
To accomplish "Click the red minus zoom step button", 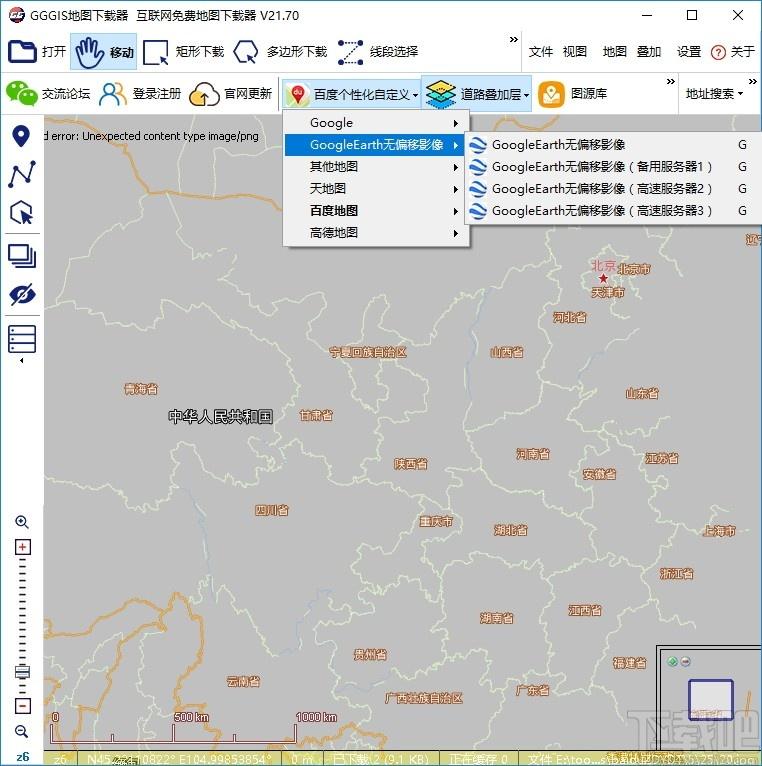I will pyautogui.click(x=22, y=705).
